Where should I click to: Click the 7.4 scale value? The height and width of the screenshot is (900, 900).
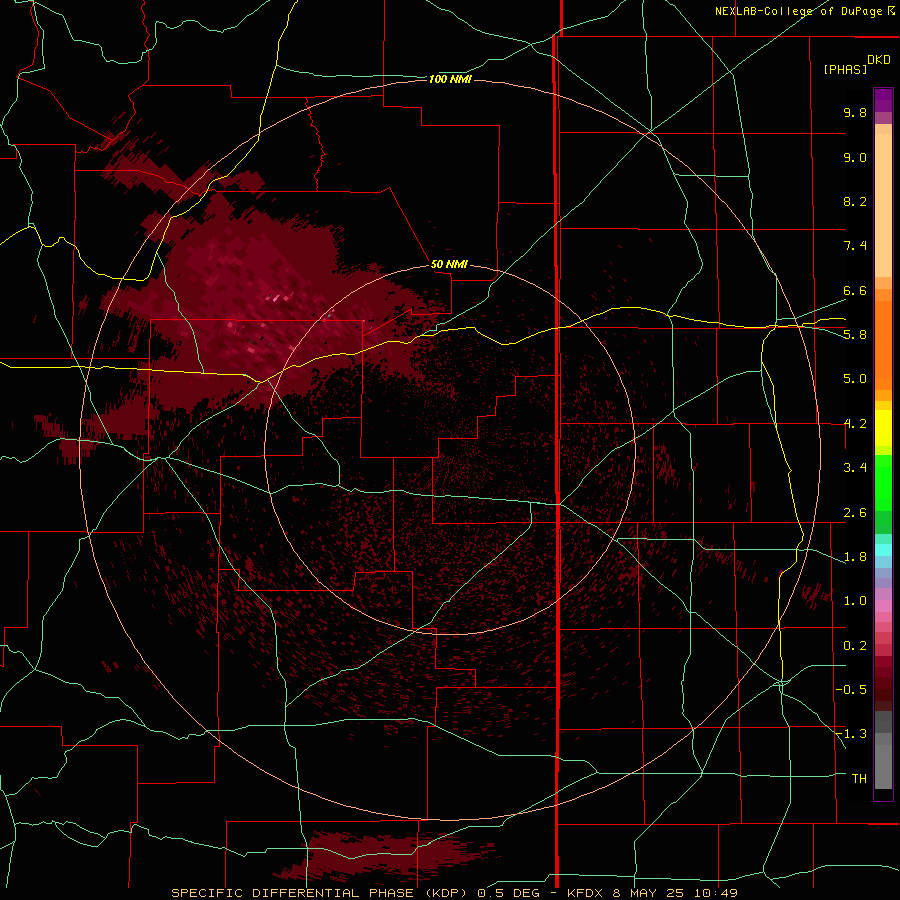(x=855, y=246)
